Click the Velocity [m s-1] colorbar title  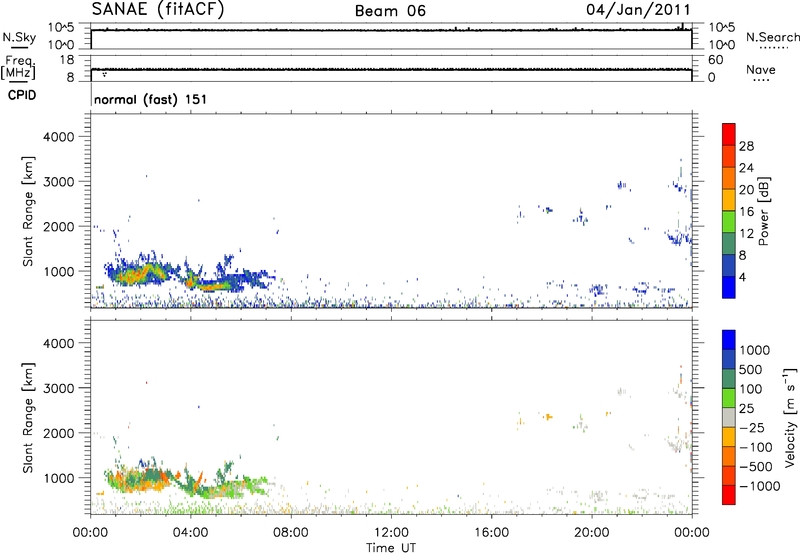(x=790, y=417)
